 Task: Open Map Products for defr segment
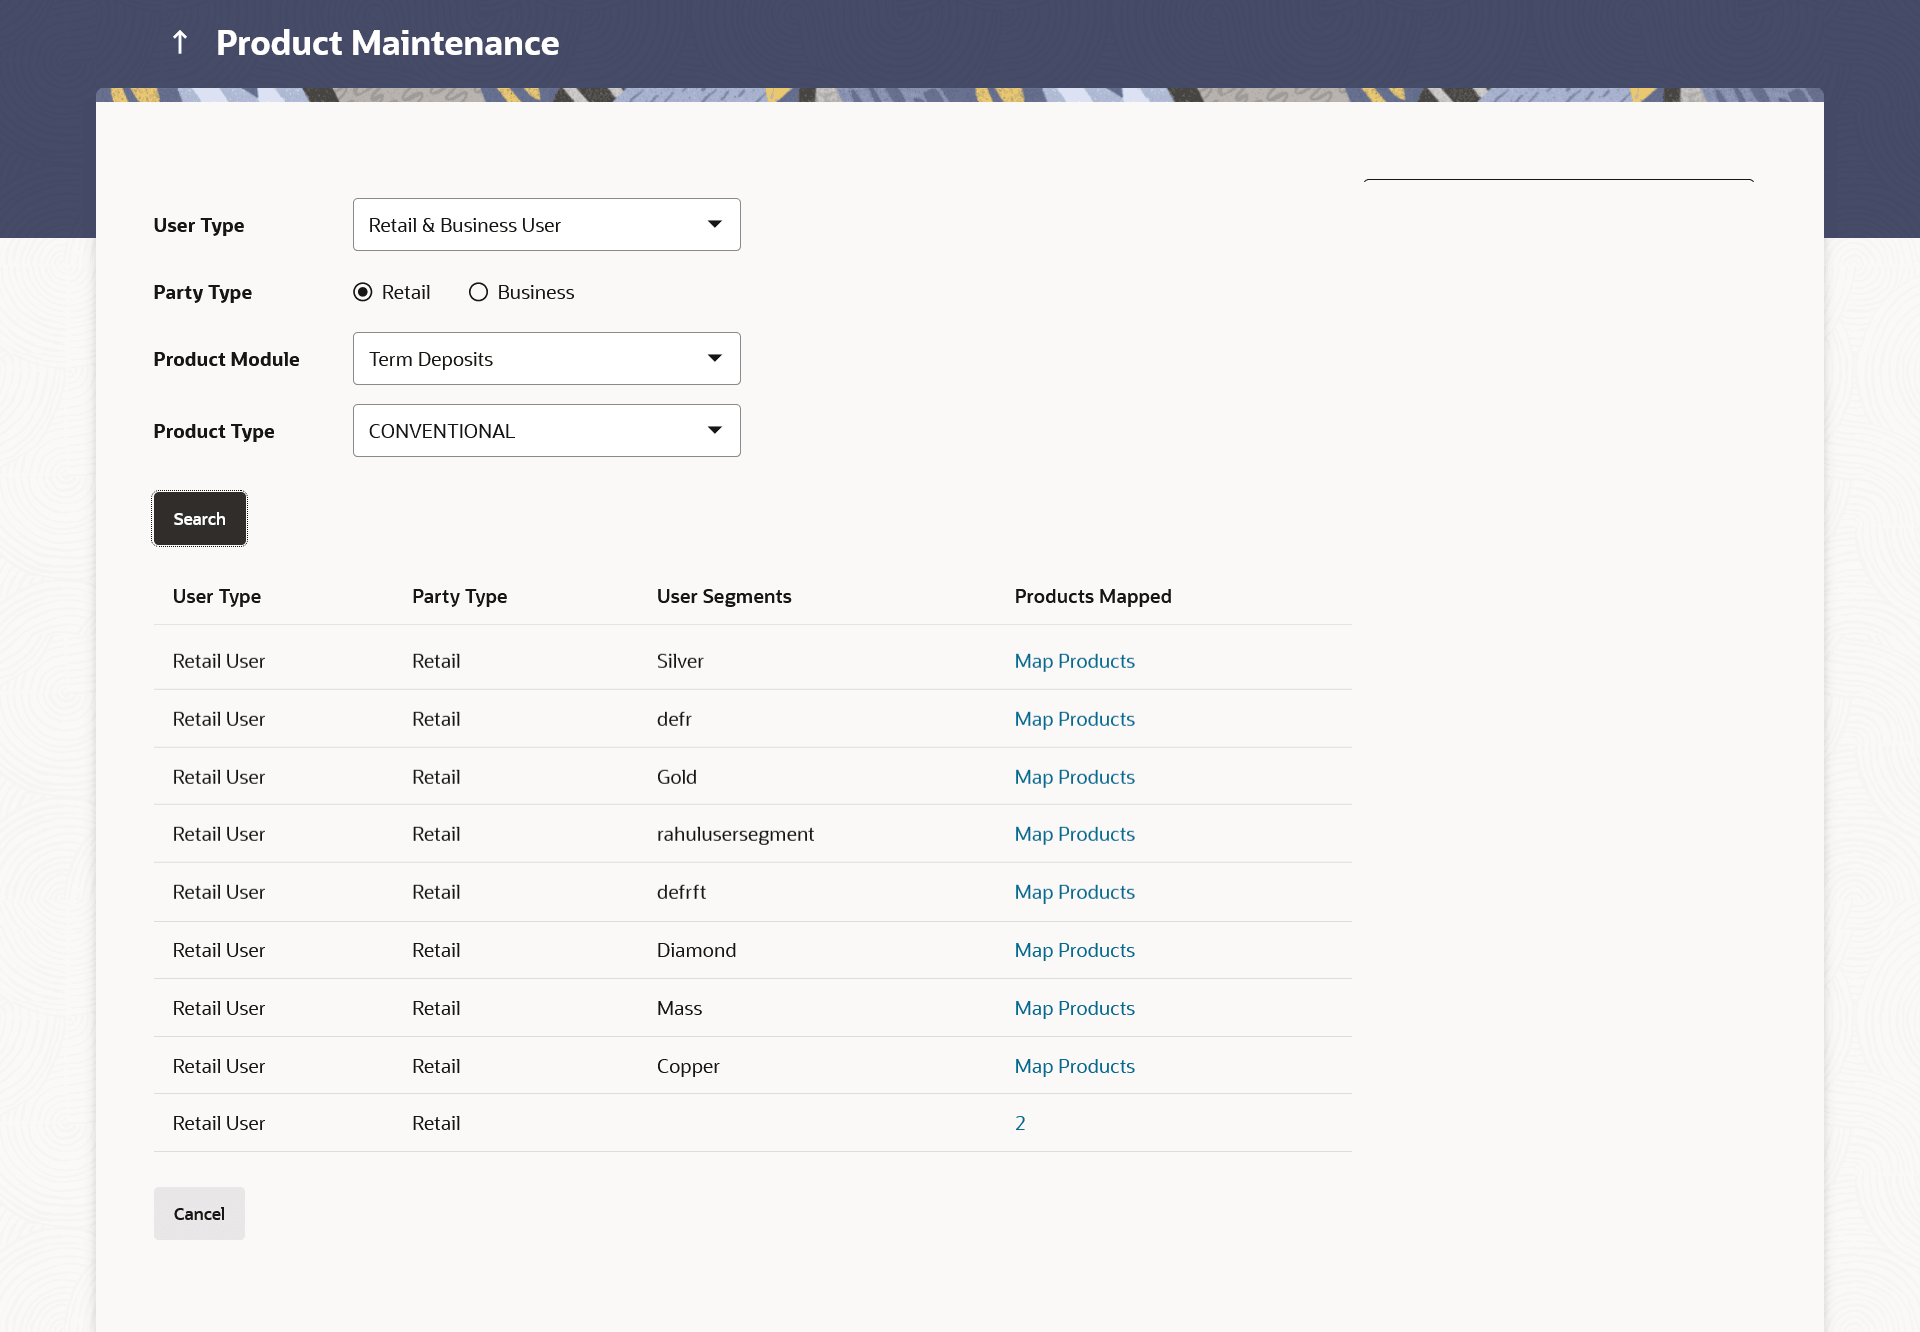1074,719
